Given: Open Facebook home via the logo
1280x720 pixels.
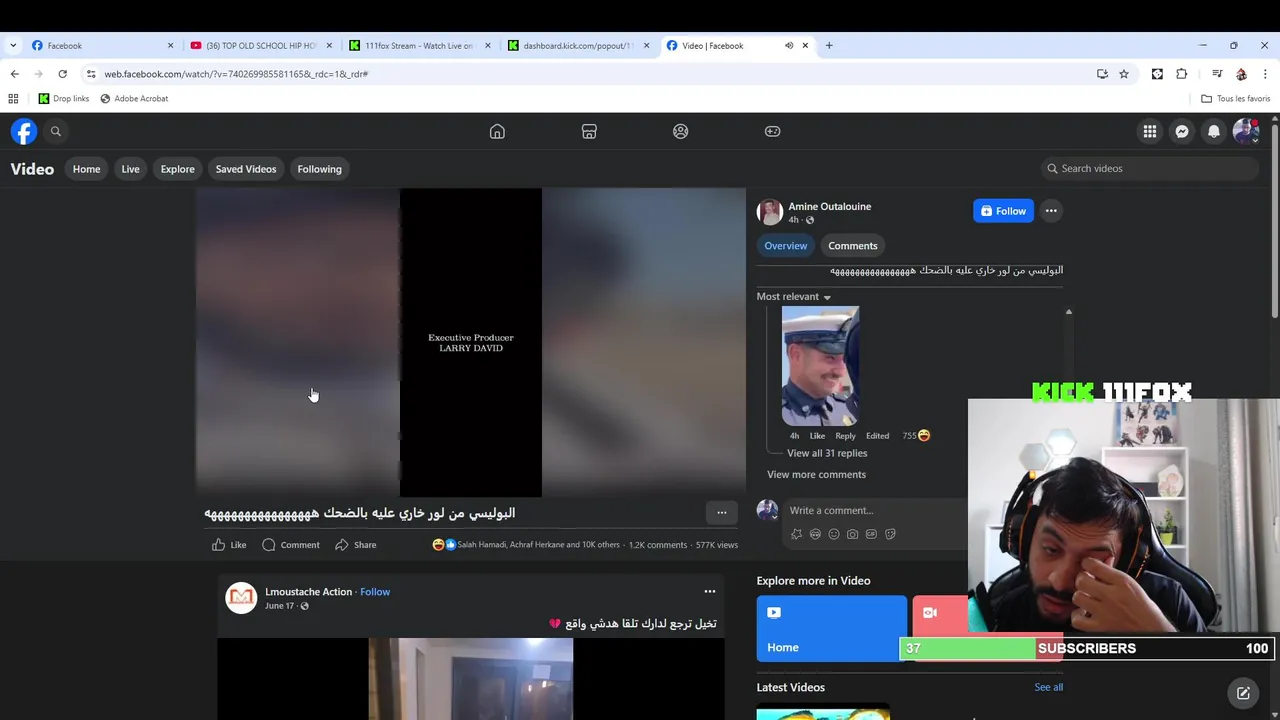Looking at the screenshot, I should (x=24, y=131).
